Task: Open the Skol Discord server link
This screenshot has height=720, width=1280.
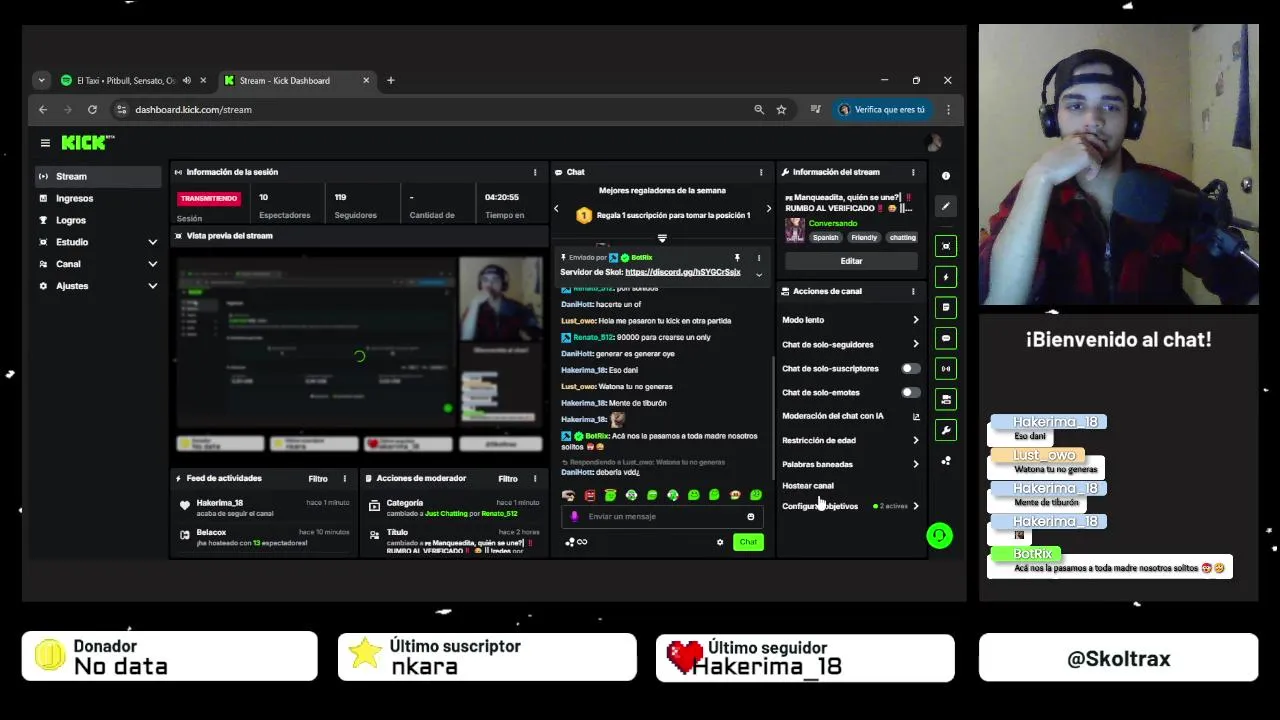Action: (682, 272)
